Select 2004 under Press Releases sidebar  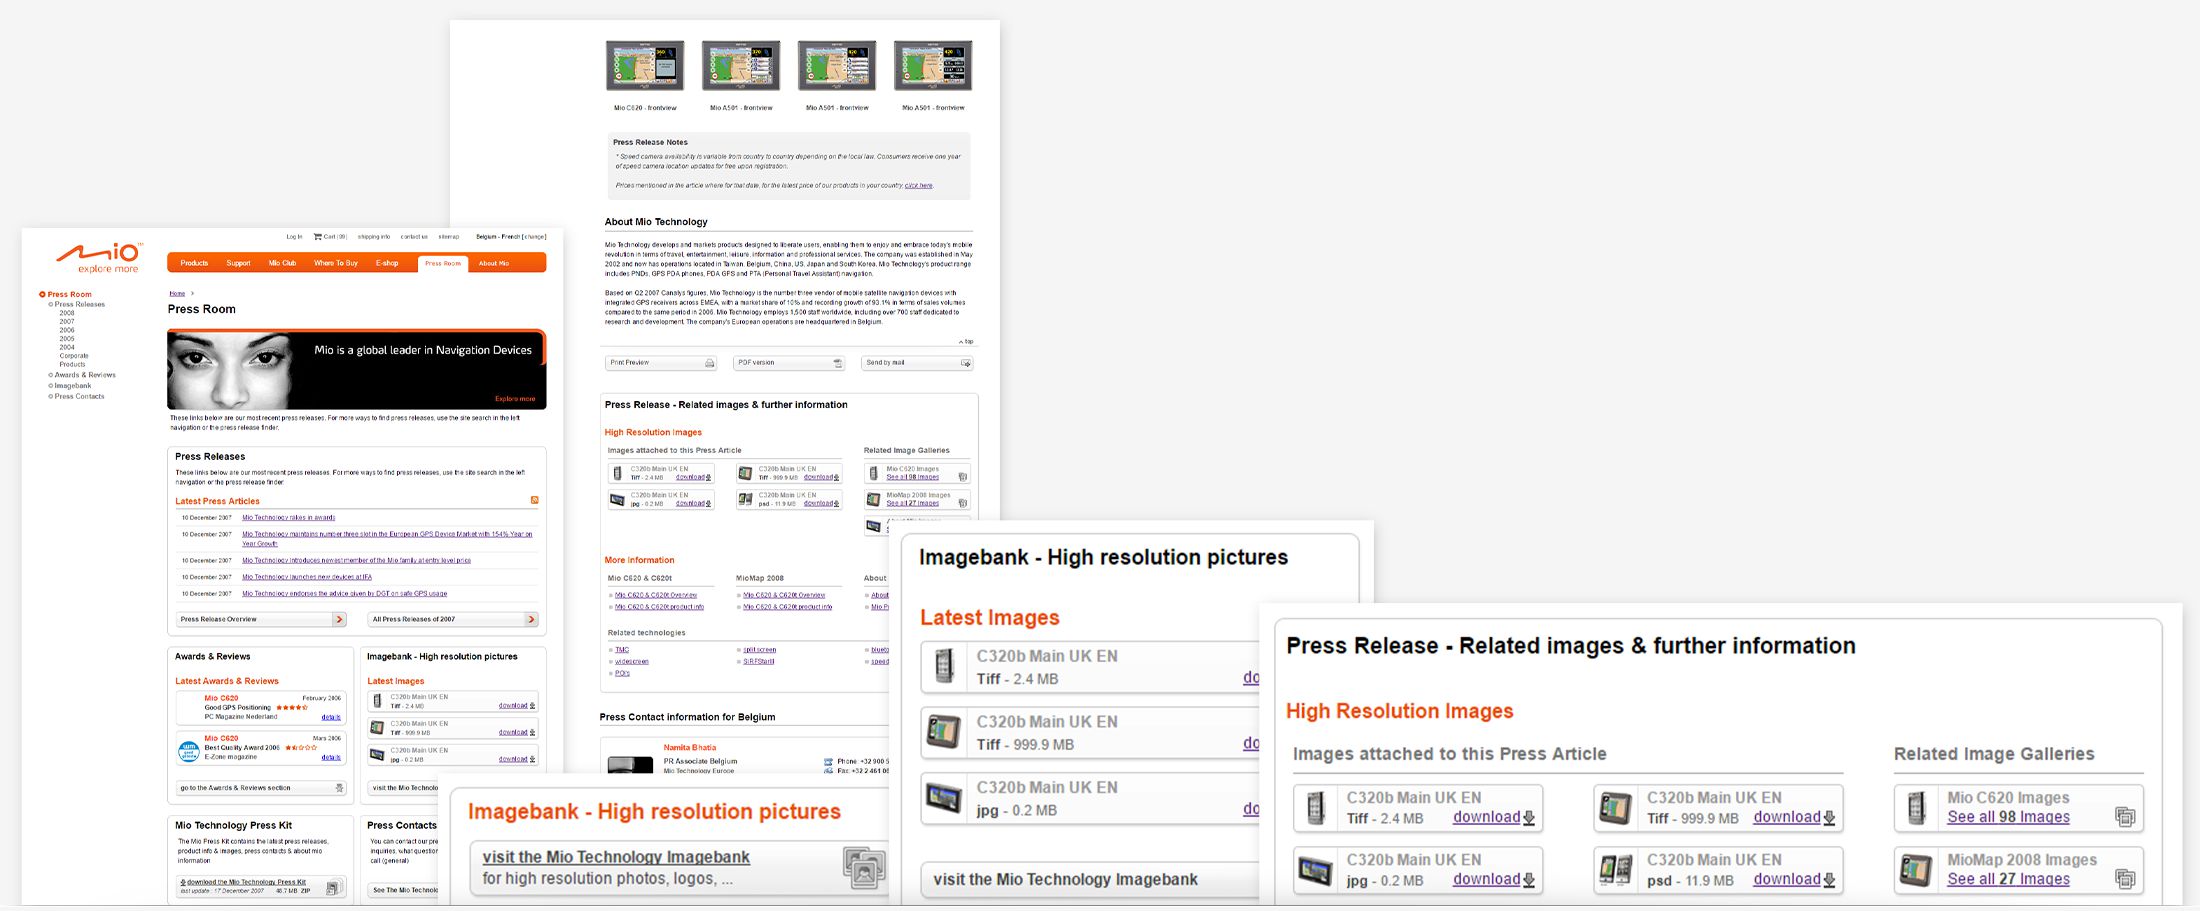point(67,347)
